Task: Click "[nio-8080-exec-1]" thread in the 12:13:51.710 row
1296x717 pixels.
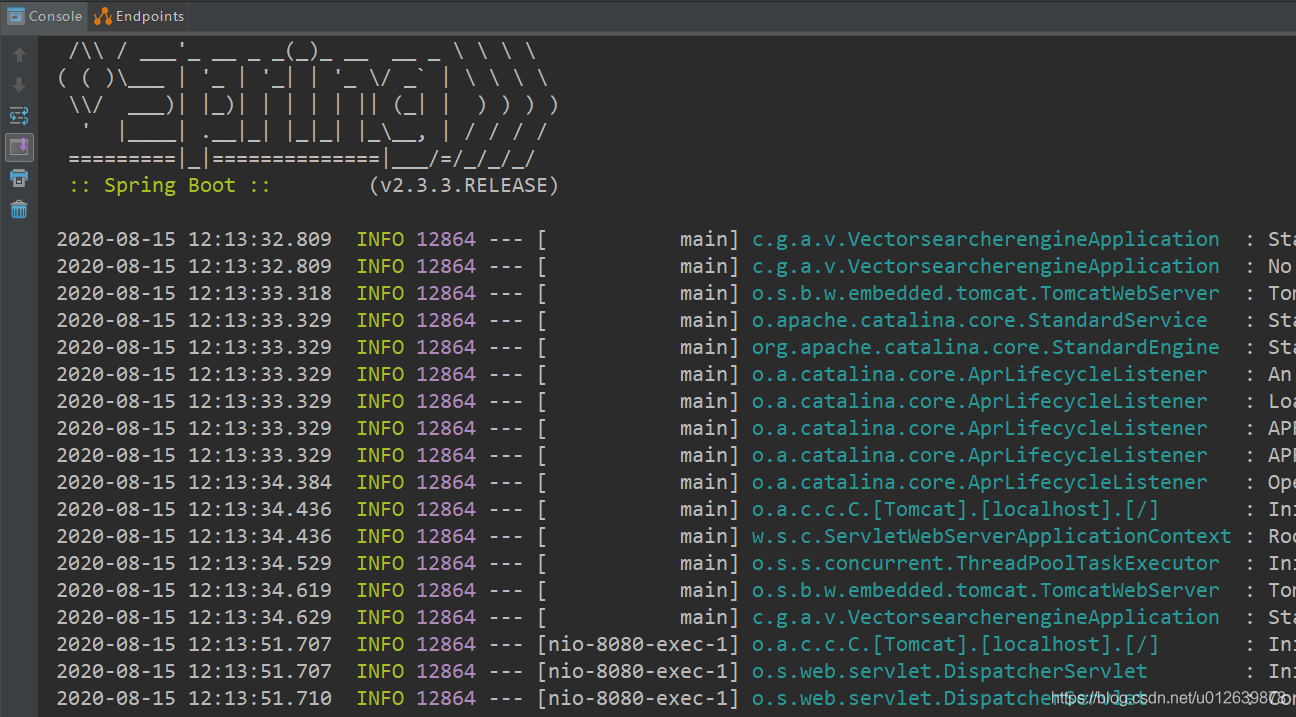Action: point(638,698)
